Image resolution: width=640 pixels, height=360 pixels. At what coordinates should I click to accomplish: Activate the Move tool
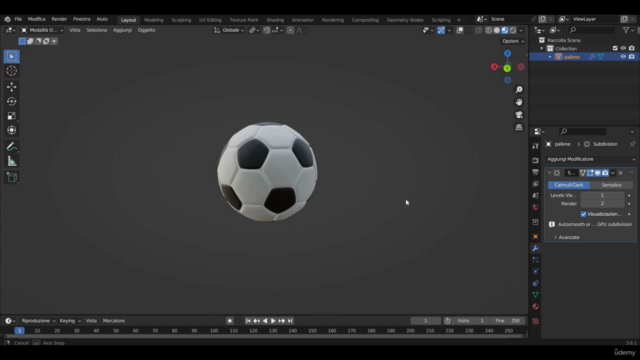[x=11, y=87]
